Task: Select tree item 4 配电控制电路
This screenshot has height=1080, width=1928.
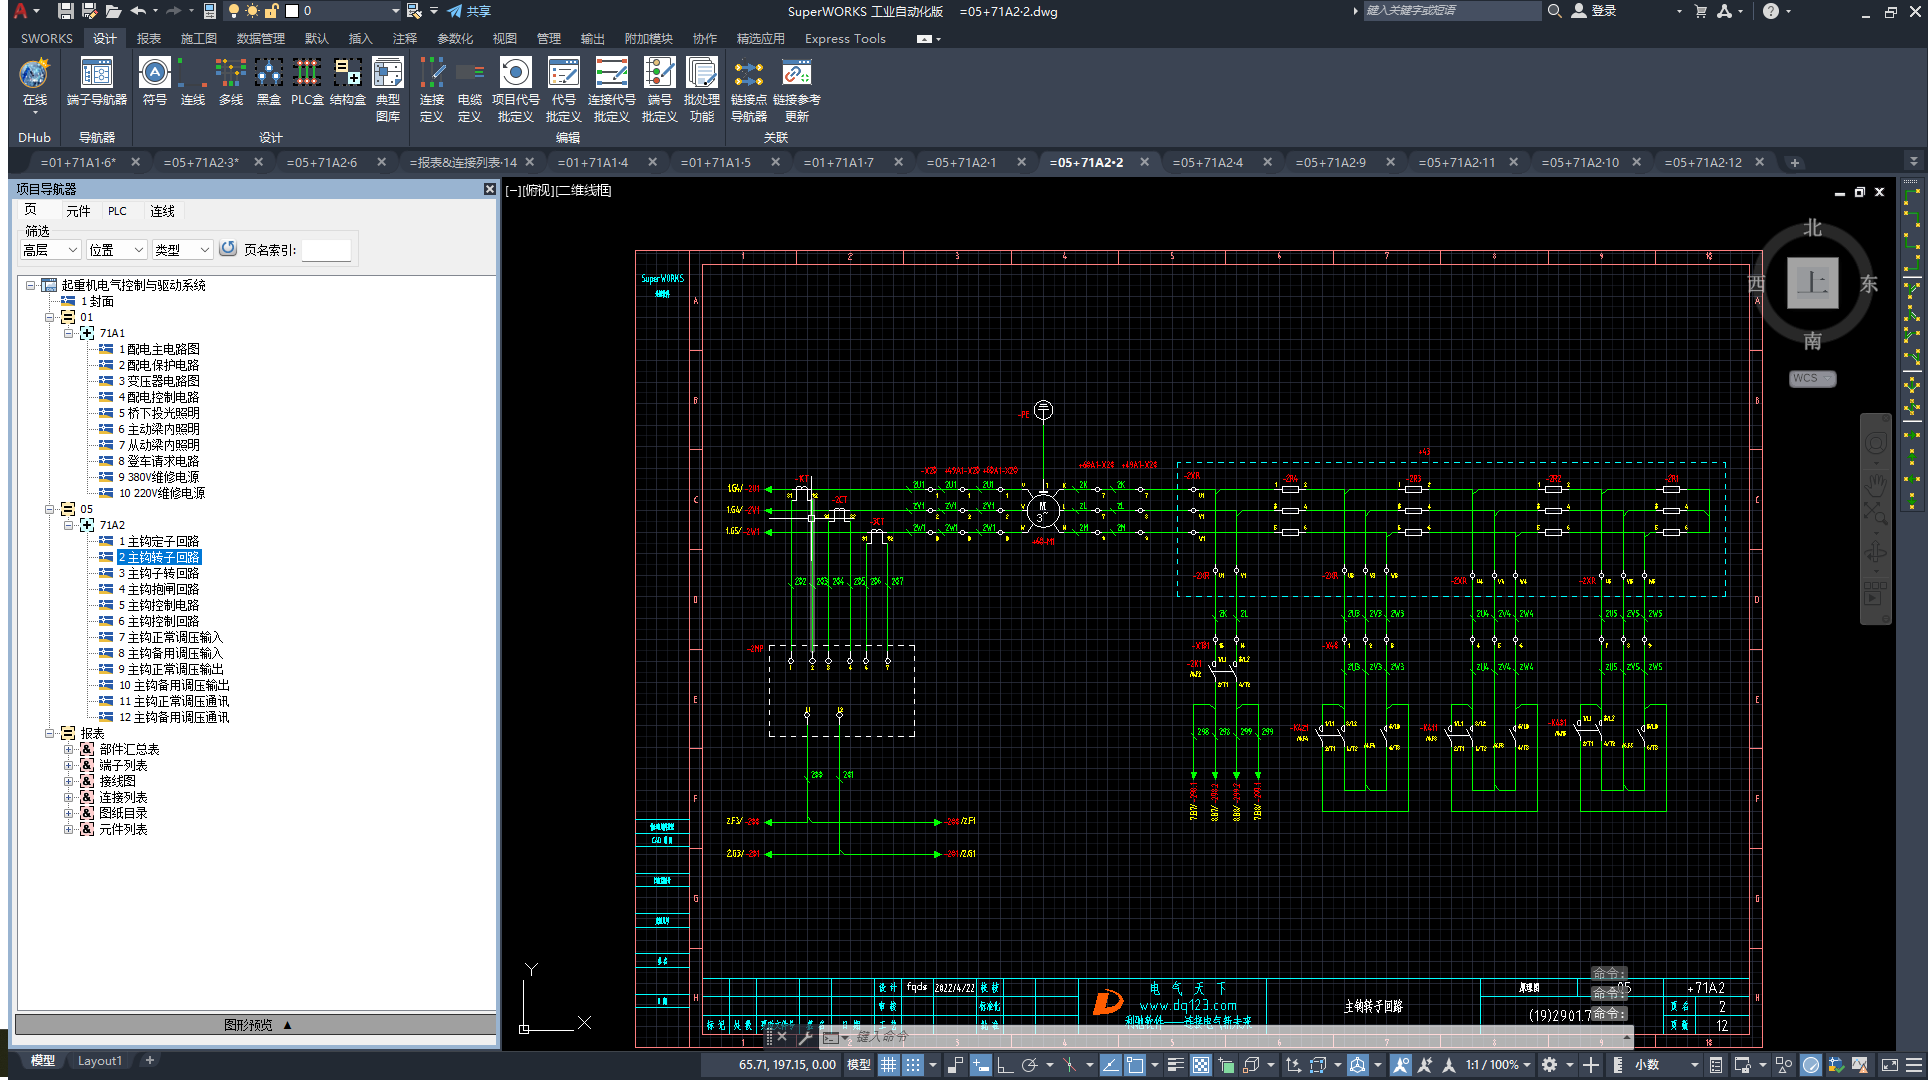Action: pos(159,397)
